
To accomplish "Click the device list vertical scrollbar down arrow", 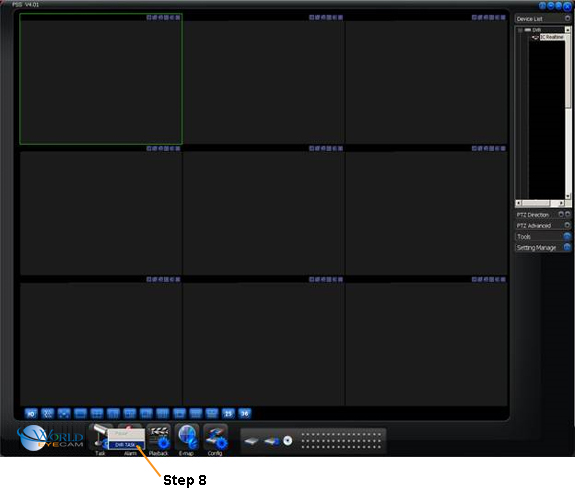I will tap(568, 197).
